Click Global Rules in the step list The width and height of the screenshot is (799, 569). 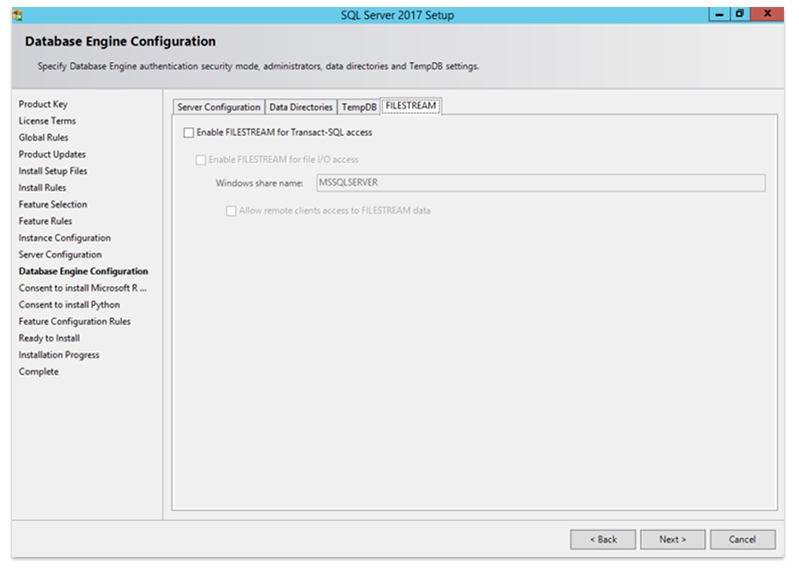point(43,138)
